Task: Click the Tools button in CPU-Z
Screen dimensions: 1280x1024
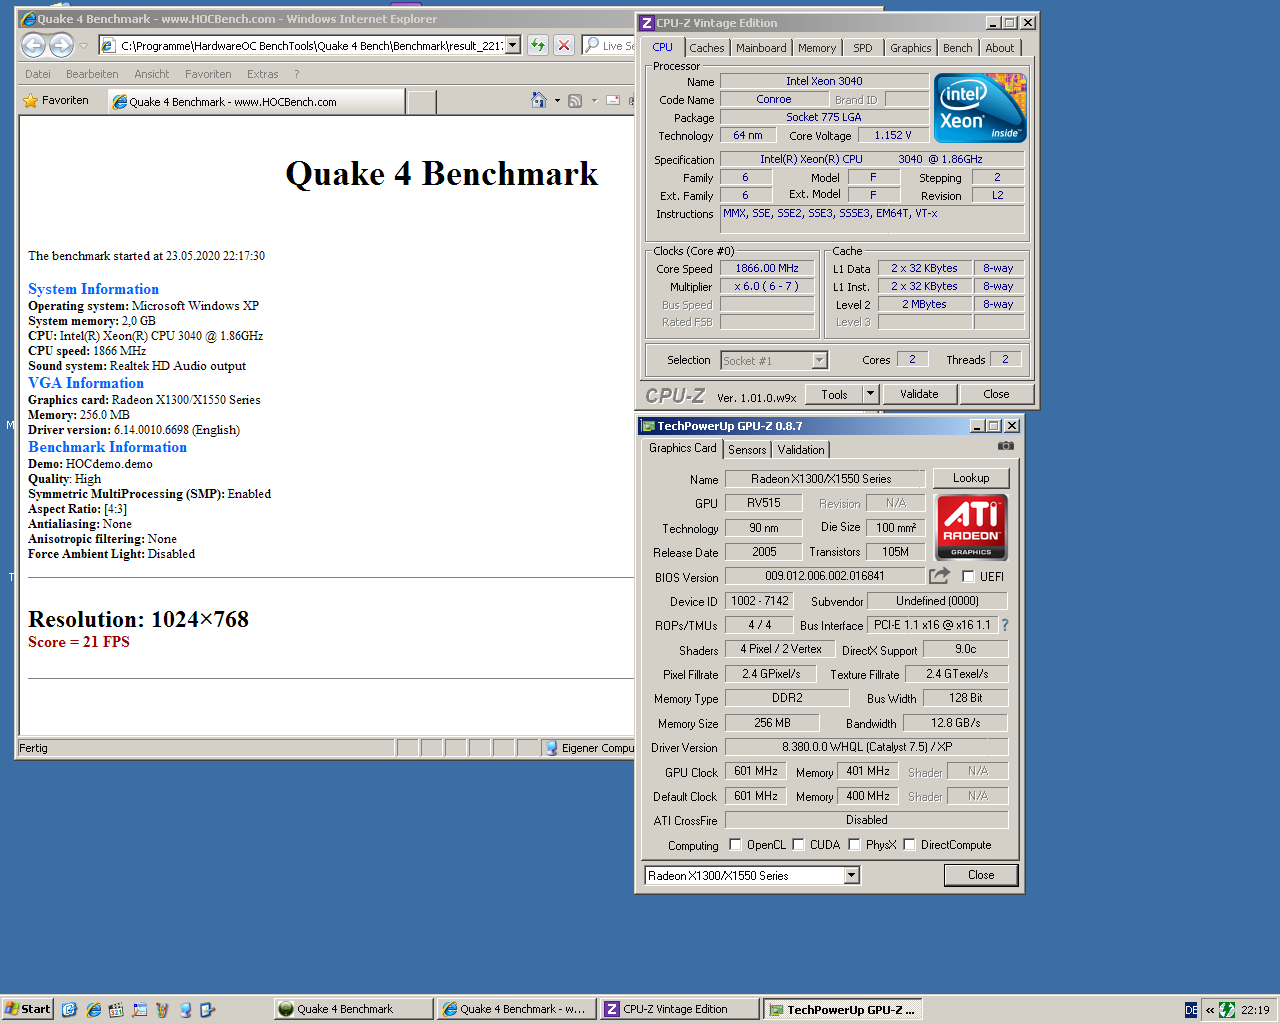Action: coord(834,394)
